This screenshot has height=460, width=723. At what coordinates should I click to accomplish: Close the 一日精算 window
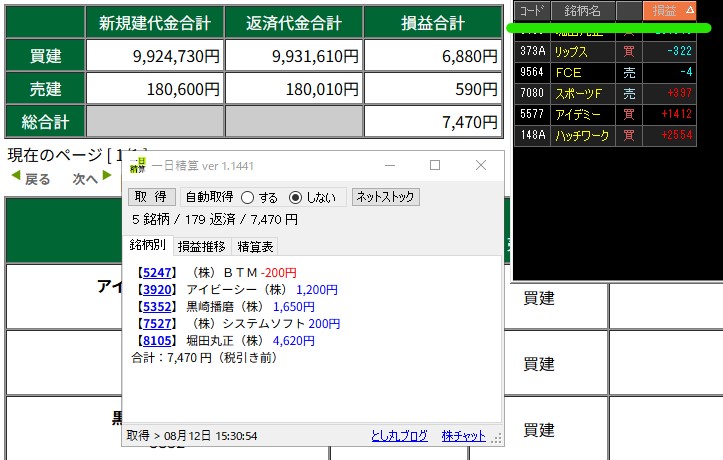pos(481,165)
